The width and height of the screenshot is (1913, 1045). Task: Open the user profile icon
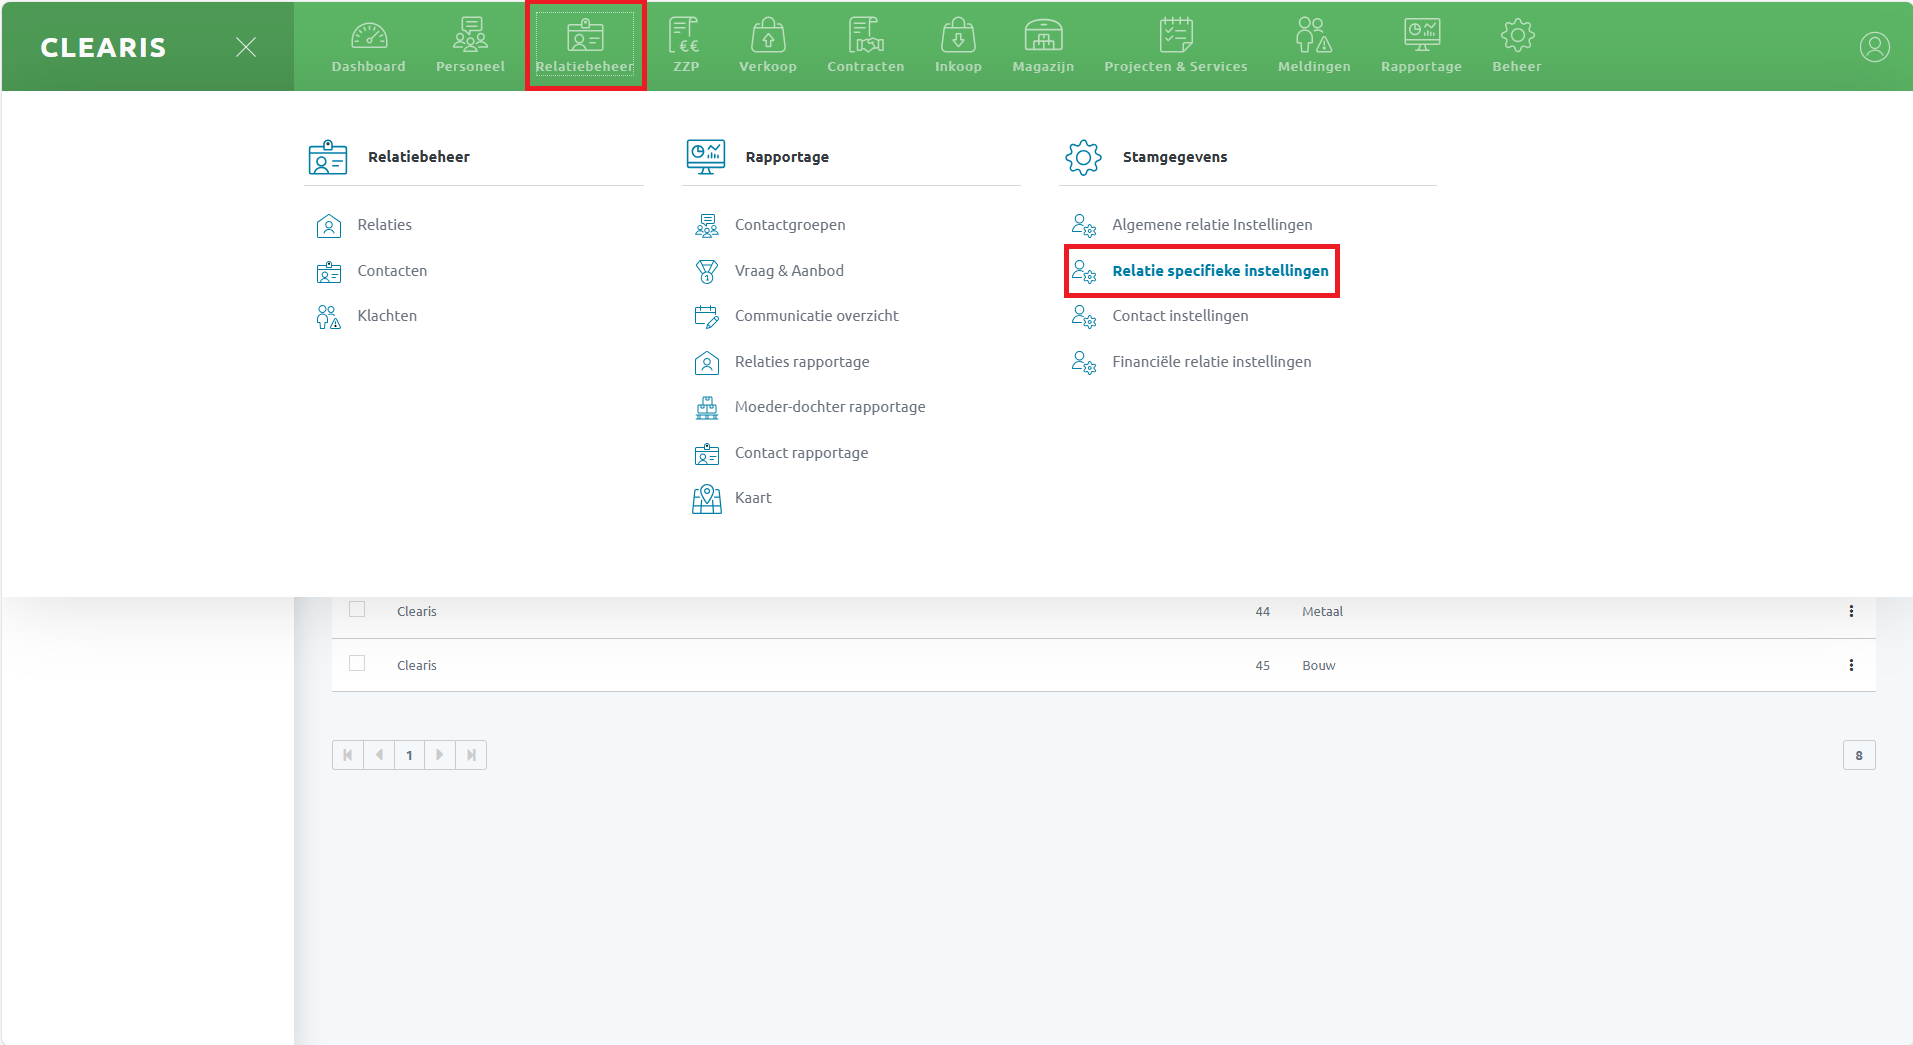tap(1874, 47)
